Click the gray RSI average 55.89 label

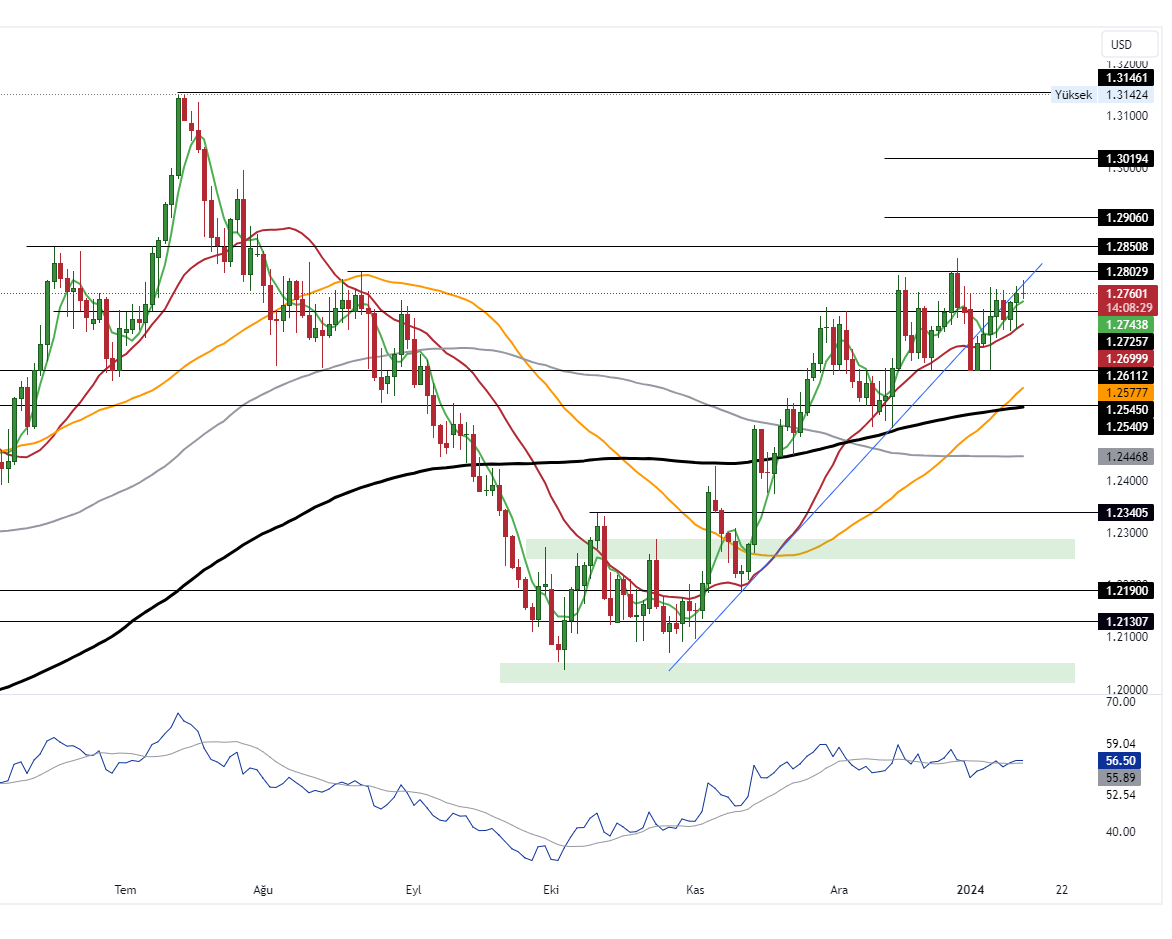pyautogui.click(x=1126, y=777)
